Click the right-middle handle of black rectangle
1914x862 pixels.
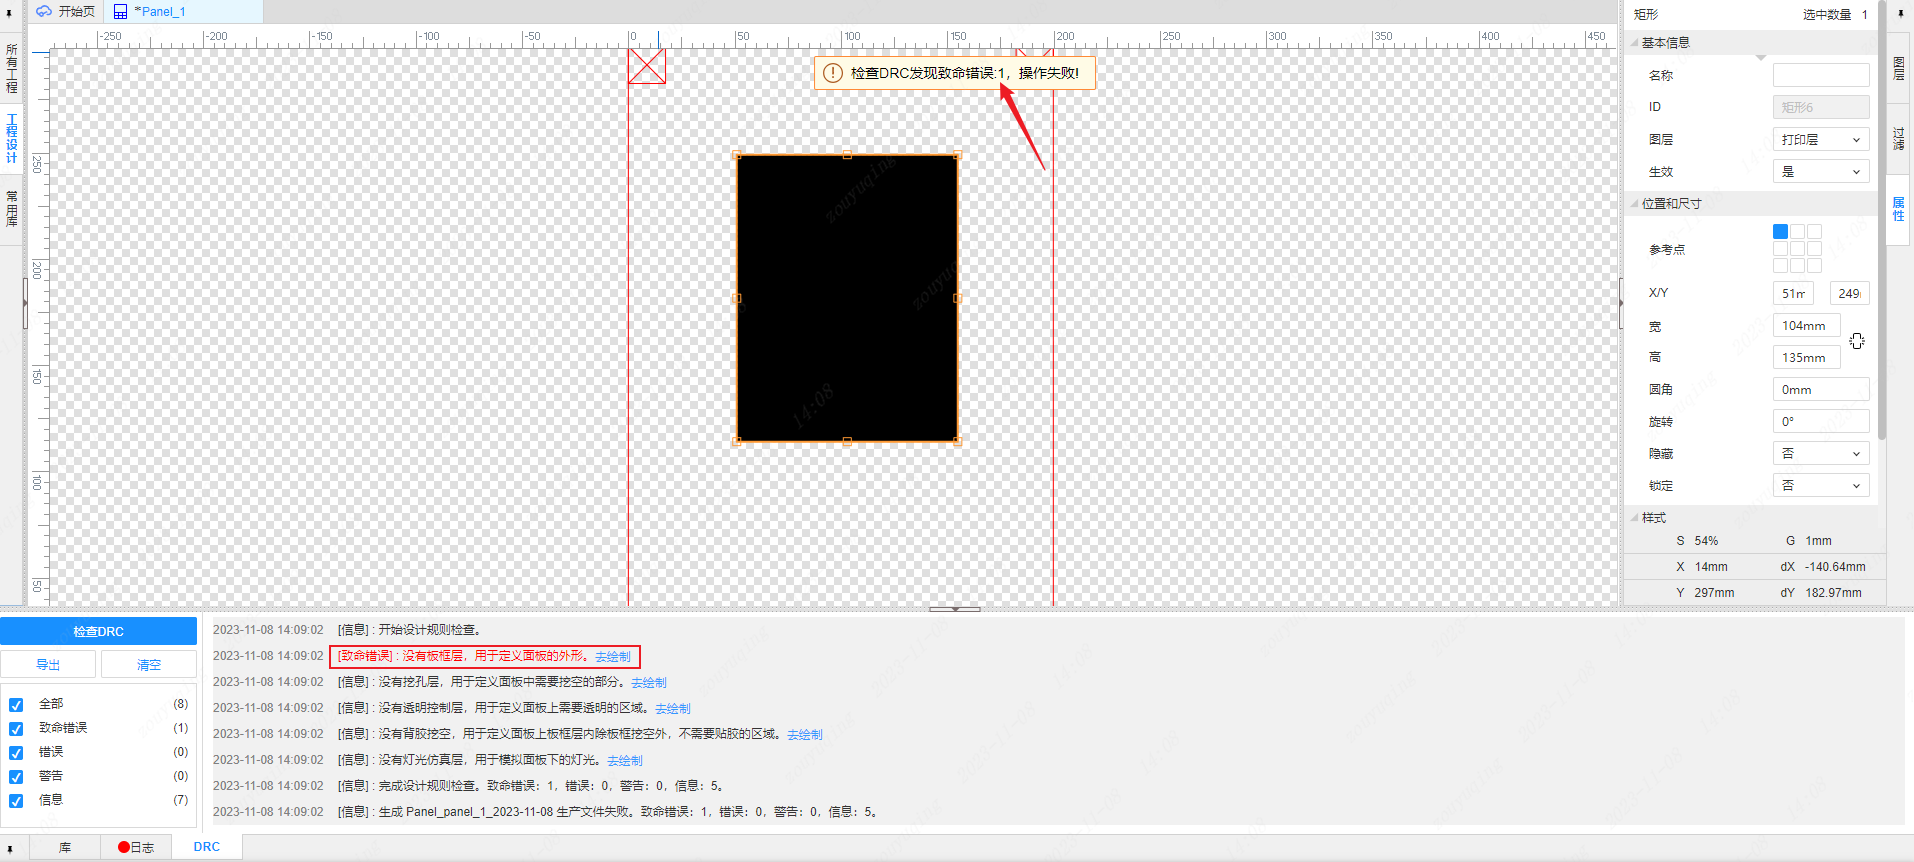tap(957, 298)
